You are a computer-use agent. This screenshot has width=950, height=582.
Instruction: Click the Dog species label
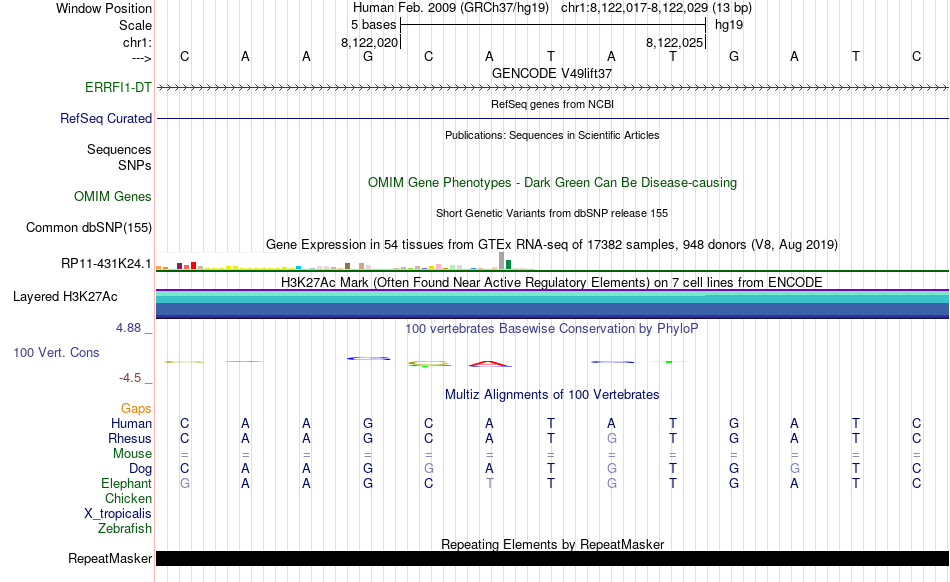pyautogui.click(x=141, y=468)
